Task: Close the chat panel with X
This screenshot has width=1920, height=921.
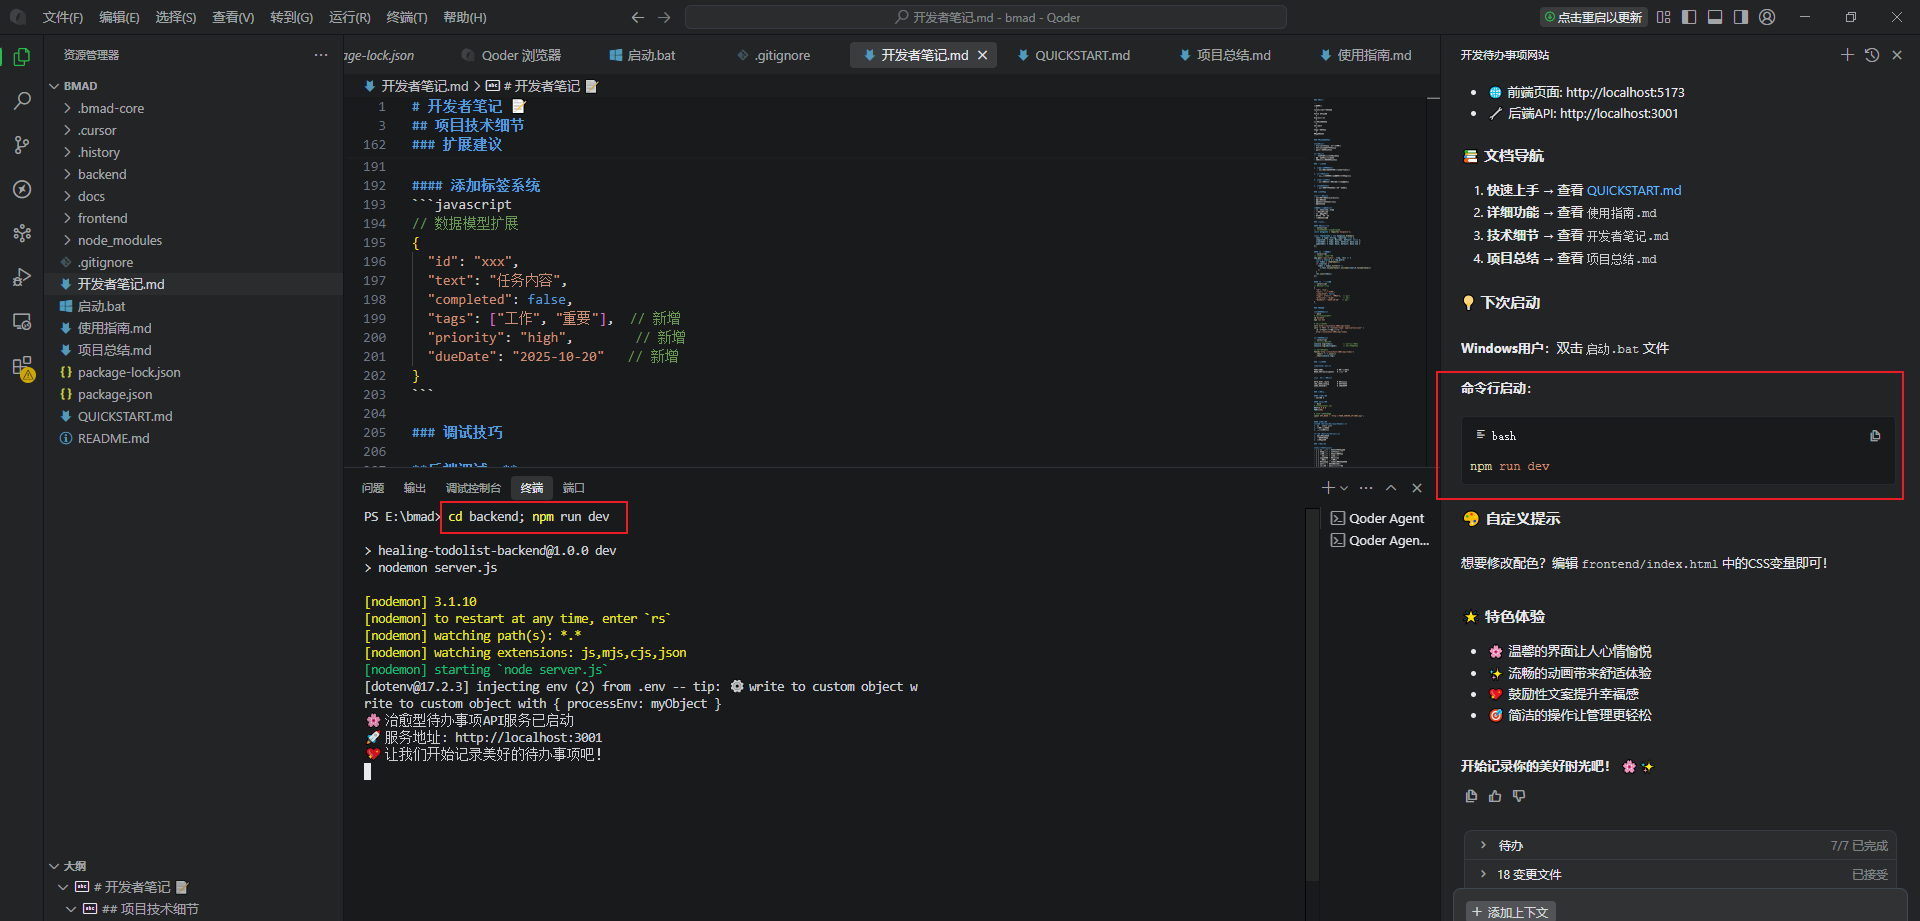Action: [1897, 55]
